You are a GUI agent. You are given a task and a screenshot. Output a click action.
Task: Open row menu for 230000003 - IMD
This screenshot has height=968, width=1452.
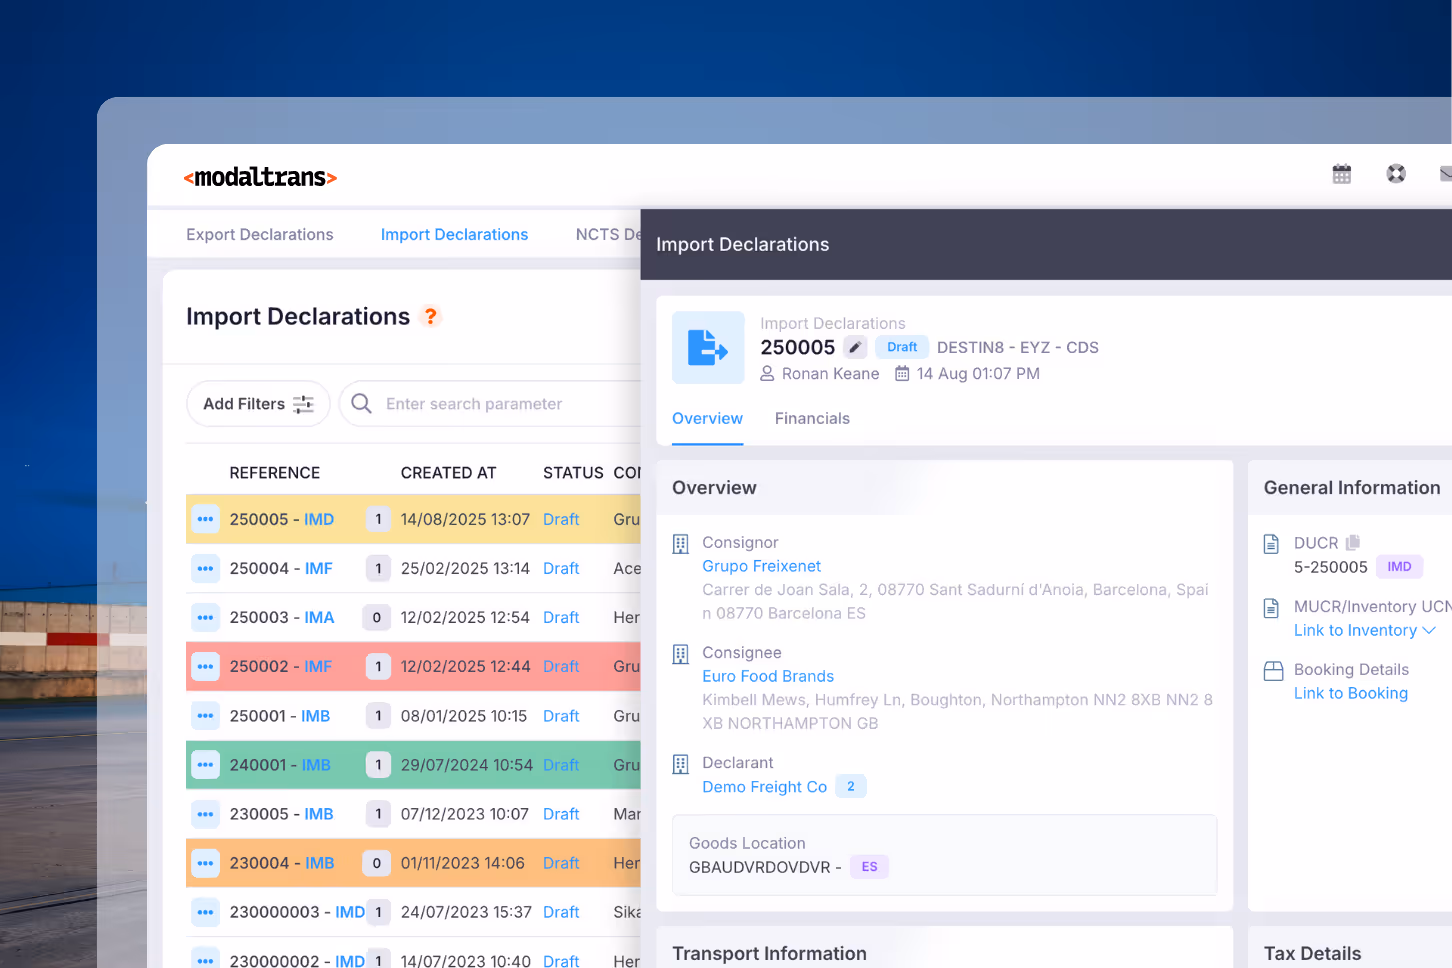(205, 912)
